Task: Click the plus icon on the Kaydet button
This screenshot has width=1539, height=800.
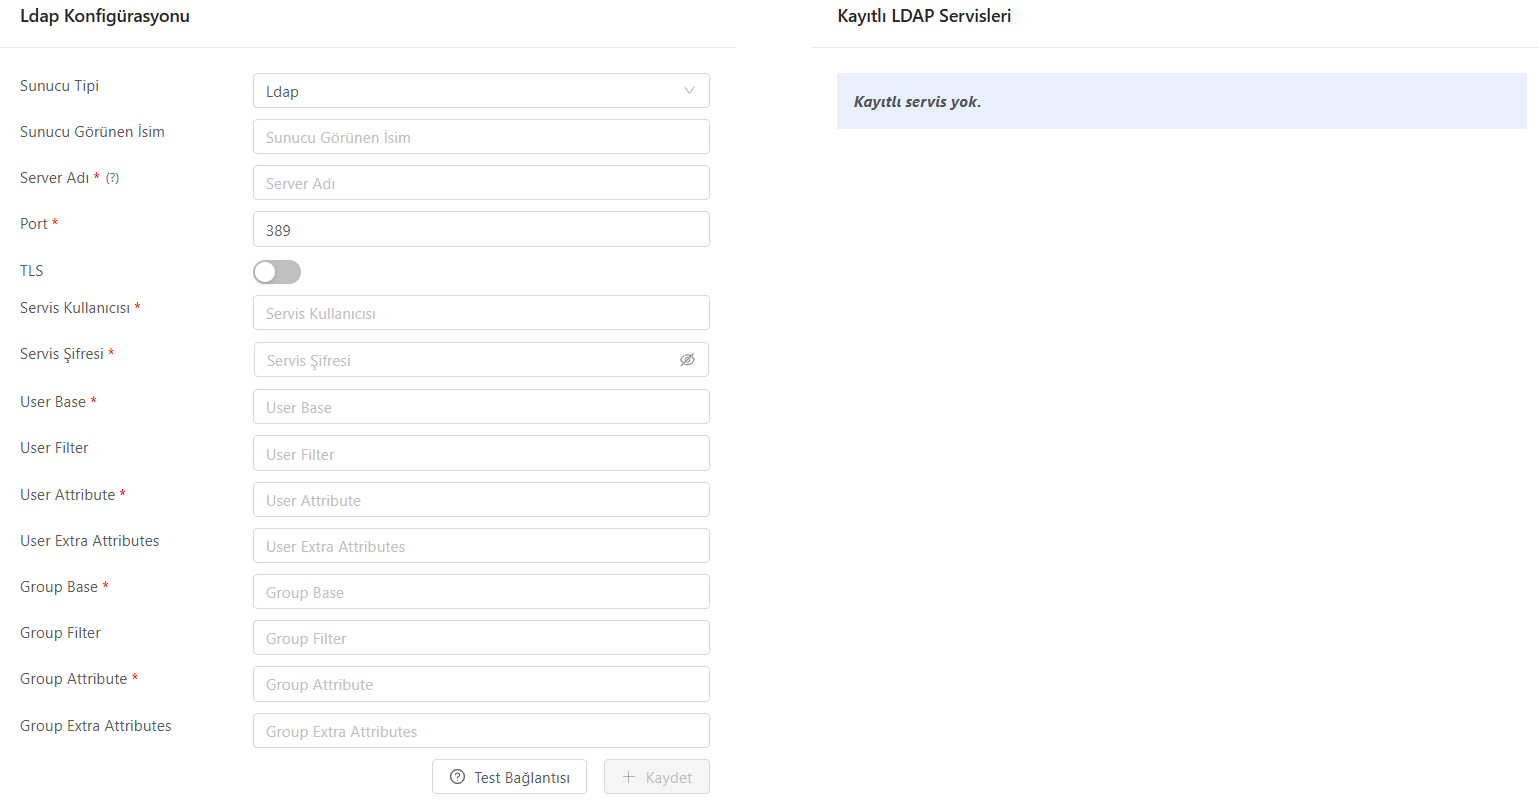Action: coord(629,777)
